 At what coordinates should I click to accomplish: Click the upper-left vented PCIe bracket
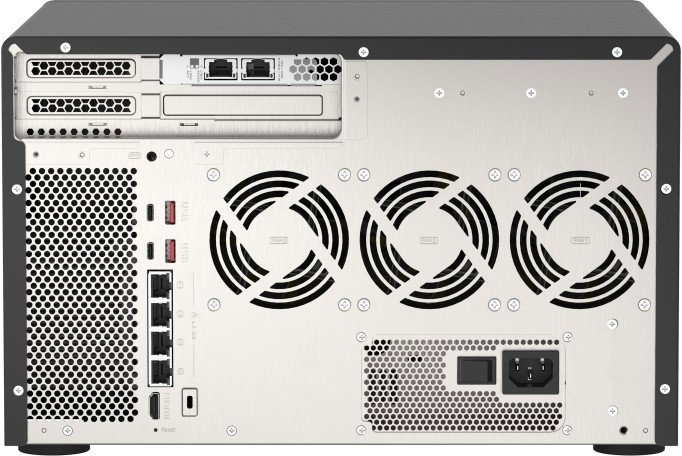click(x=81, y=69)
